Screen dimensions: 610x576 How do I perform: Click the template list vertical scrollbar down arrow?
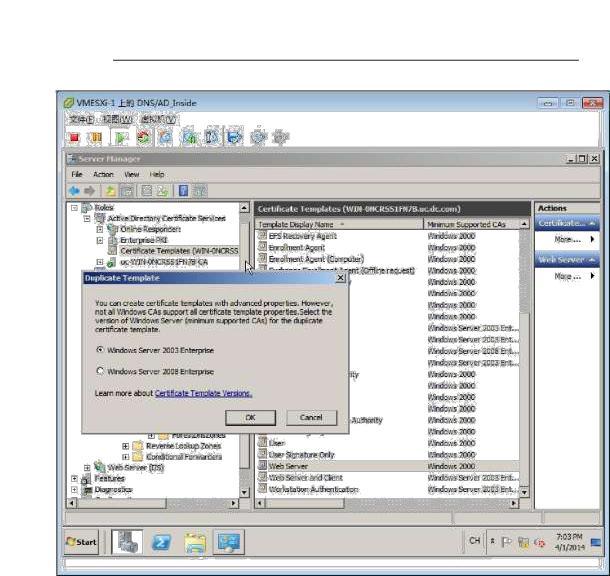[524, 492]
